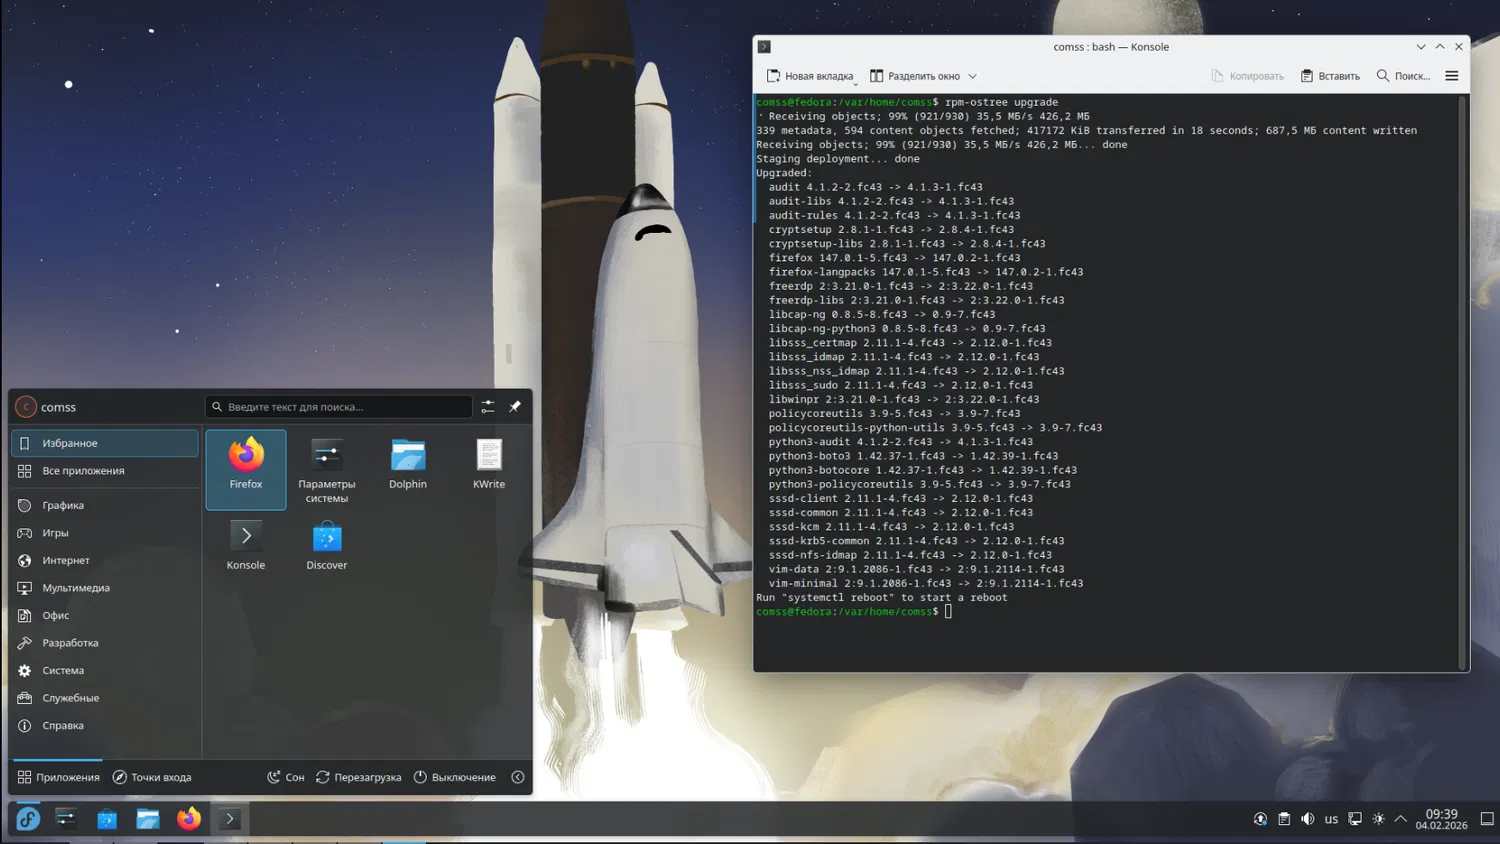Open System Settings from the taskbar
Viewport: 1500px width, 844px height.
pos(66,819)
